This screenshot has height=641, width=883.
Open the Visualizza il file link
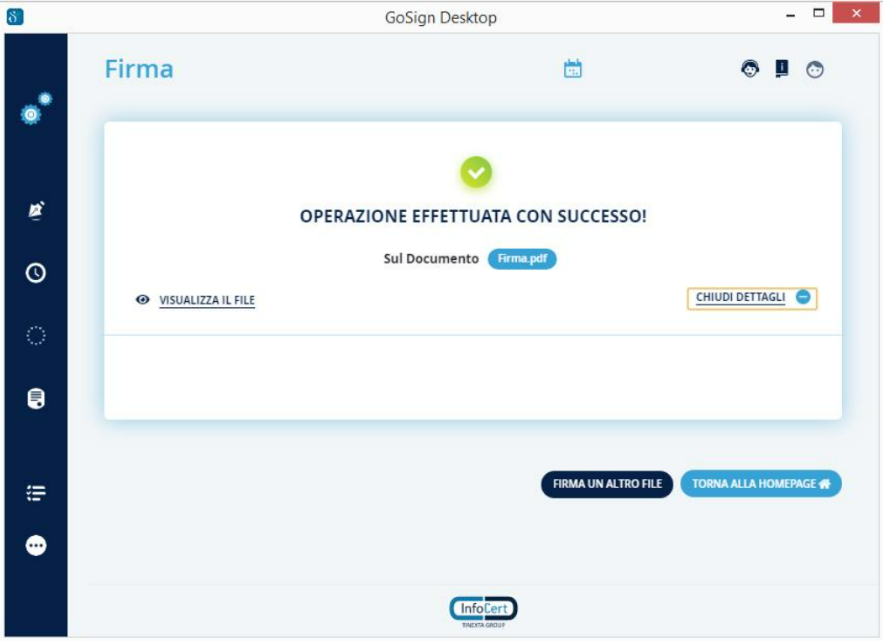(207, 300)
